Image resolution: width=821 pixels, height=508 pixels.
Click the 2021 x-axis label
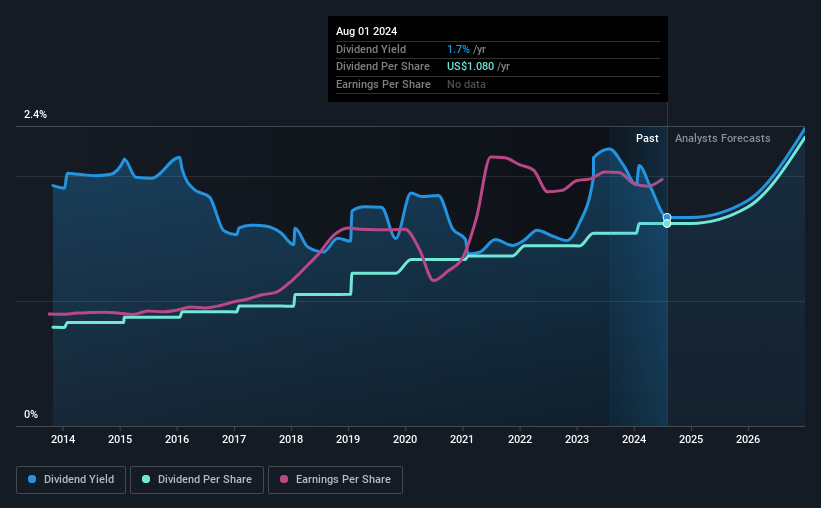(462, 439)
